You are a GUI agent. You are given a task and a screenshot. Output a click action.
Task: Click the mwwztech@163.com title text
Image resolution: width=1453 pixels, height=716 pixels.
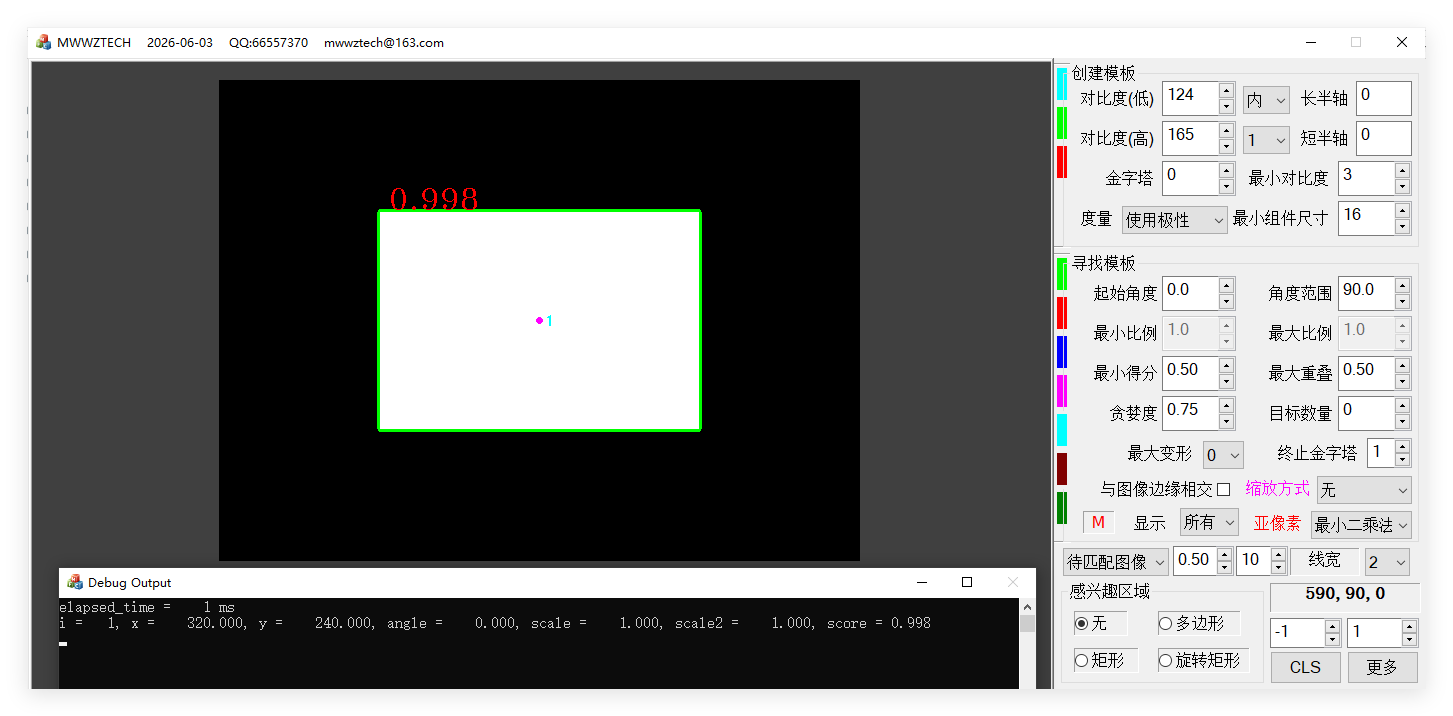pos(384,43)
